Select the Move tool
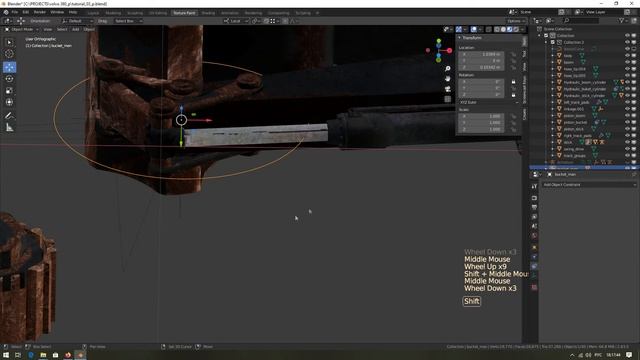Viewport: 640px width, 360px height. (9, 67)
